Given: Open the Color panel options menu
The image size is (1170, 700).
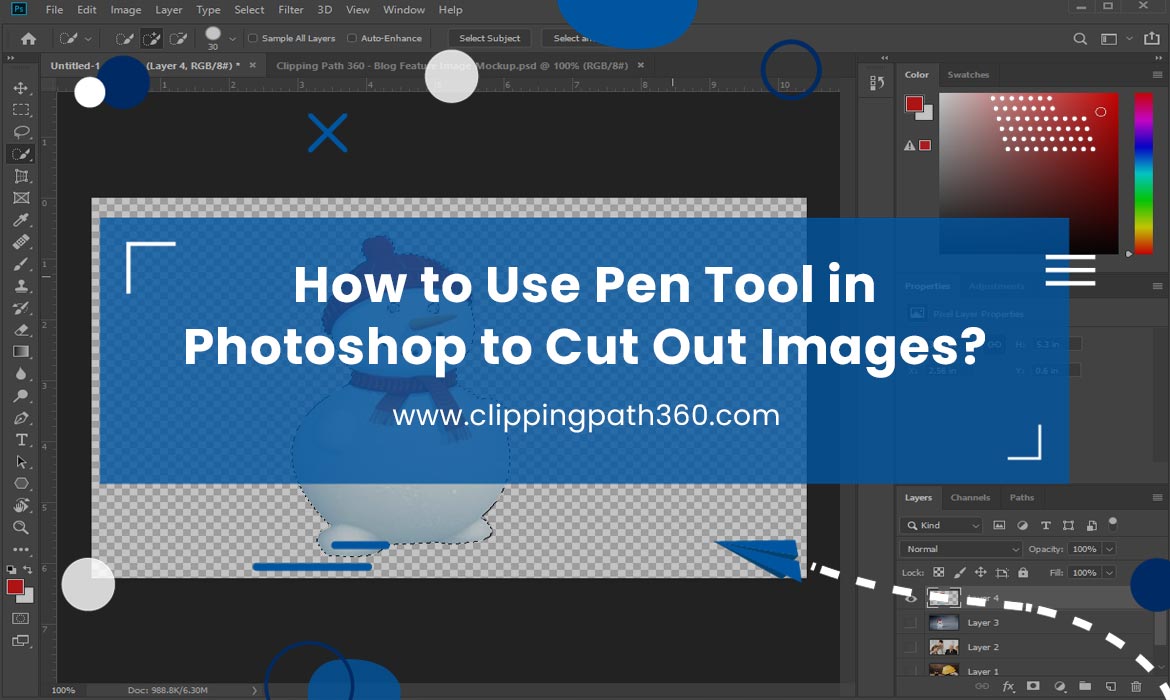Looking at the screenshot, I should [x=1157, y=75].
